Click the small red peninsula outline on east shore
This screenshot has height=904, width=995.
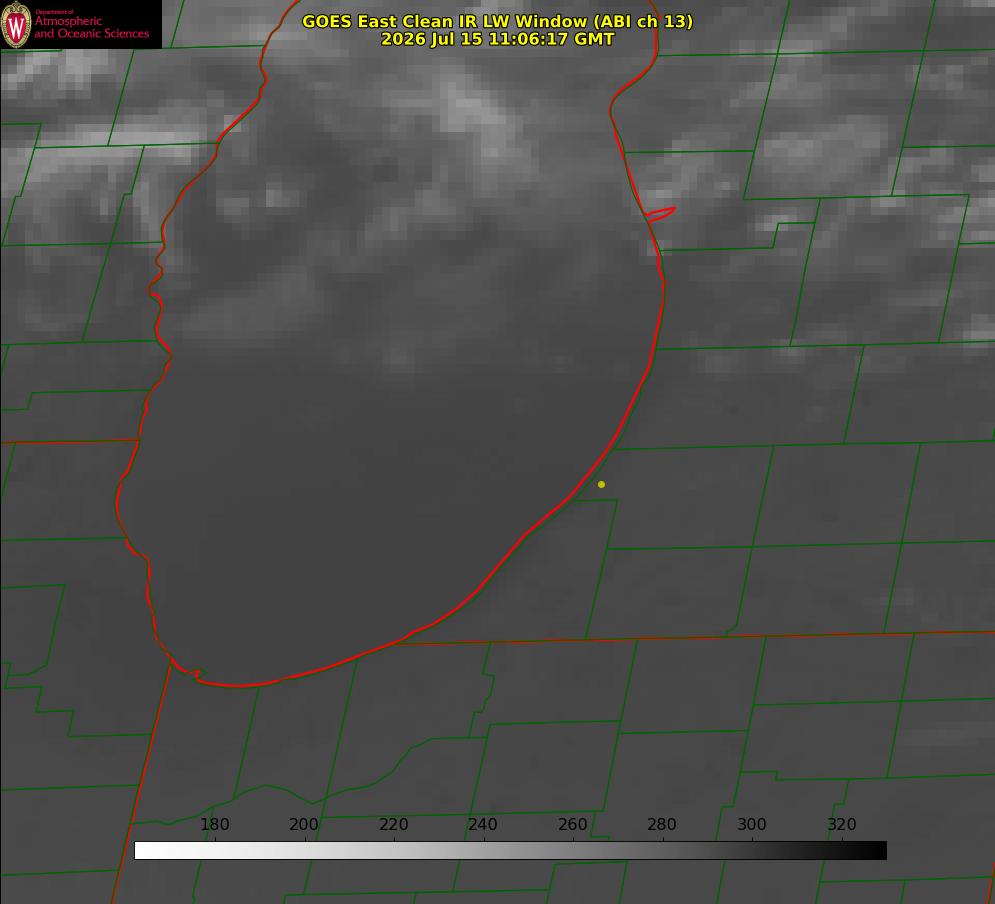660,213
